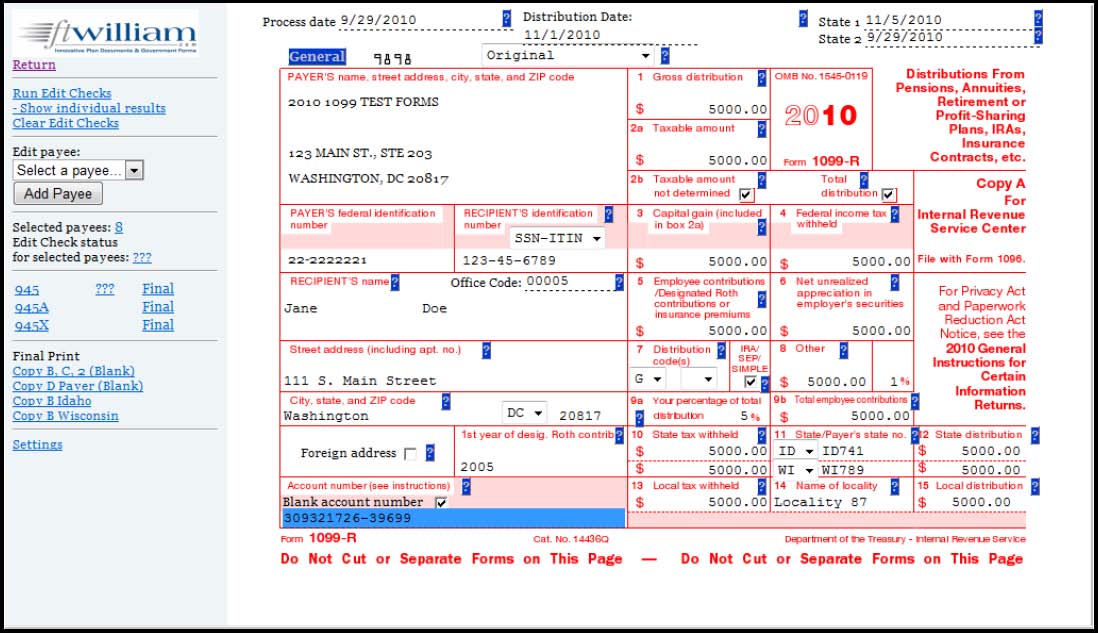Open help icon next to Recipient's name
Screen dimensions: 1098x633
395,283
